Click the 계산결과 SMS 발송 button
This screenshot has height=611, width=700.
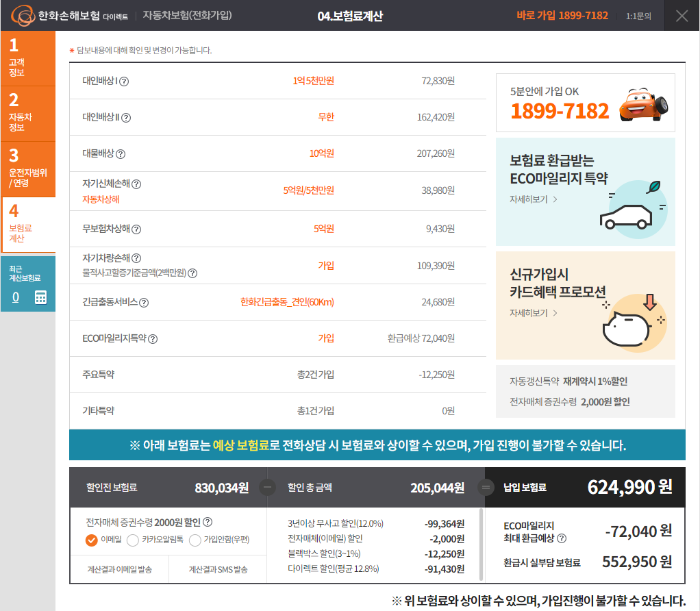[218, 569]
